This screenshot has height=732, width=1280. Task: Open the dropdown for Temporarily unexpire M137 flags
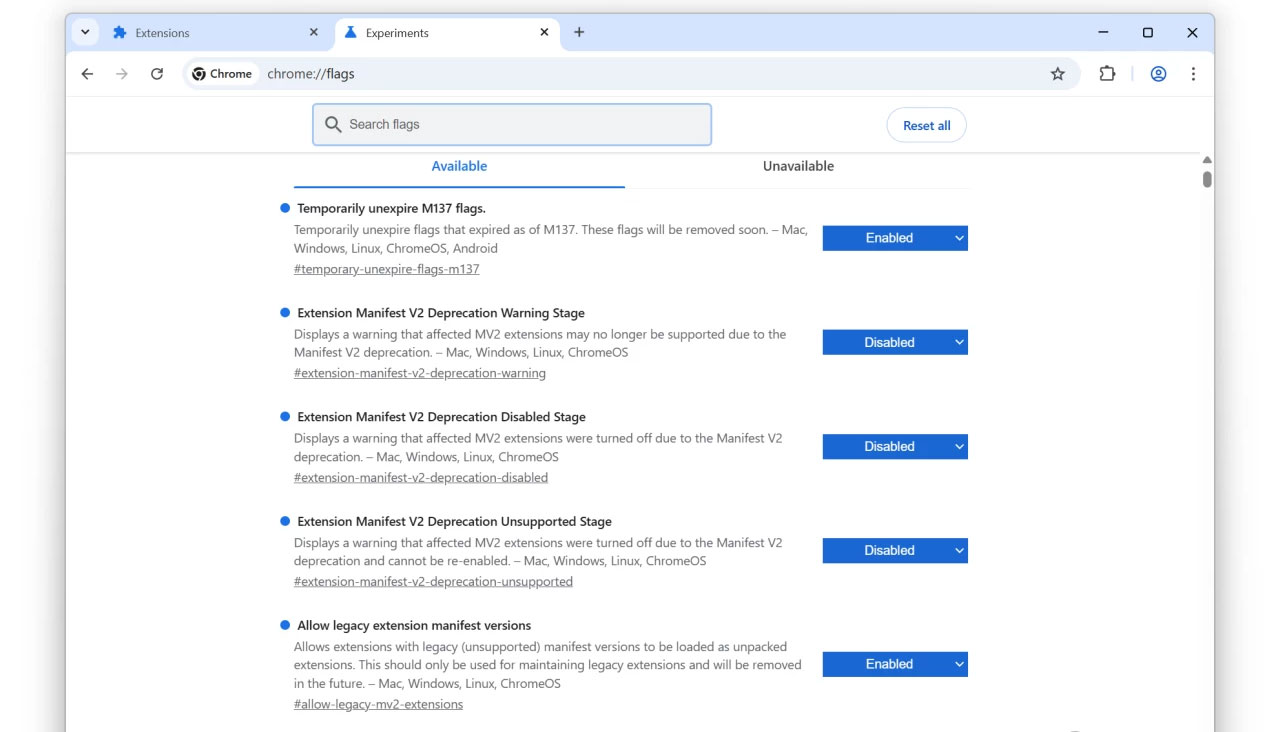coord(894,238)
